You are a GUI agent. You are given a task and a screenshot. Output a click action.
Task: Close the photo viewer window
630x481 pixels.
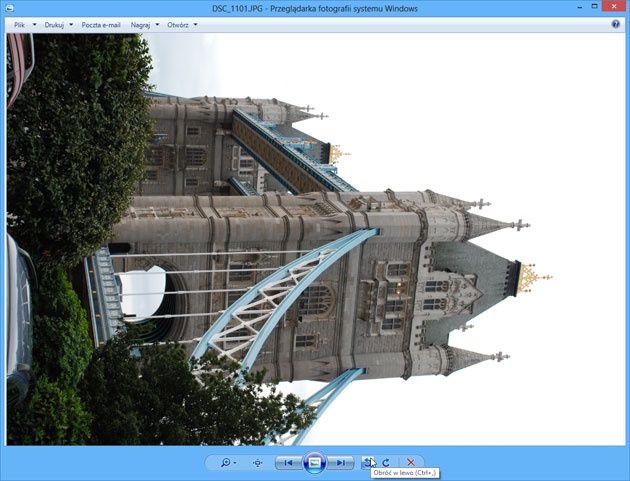(614, 7)
